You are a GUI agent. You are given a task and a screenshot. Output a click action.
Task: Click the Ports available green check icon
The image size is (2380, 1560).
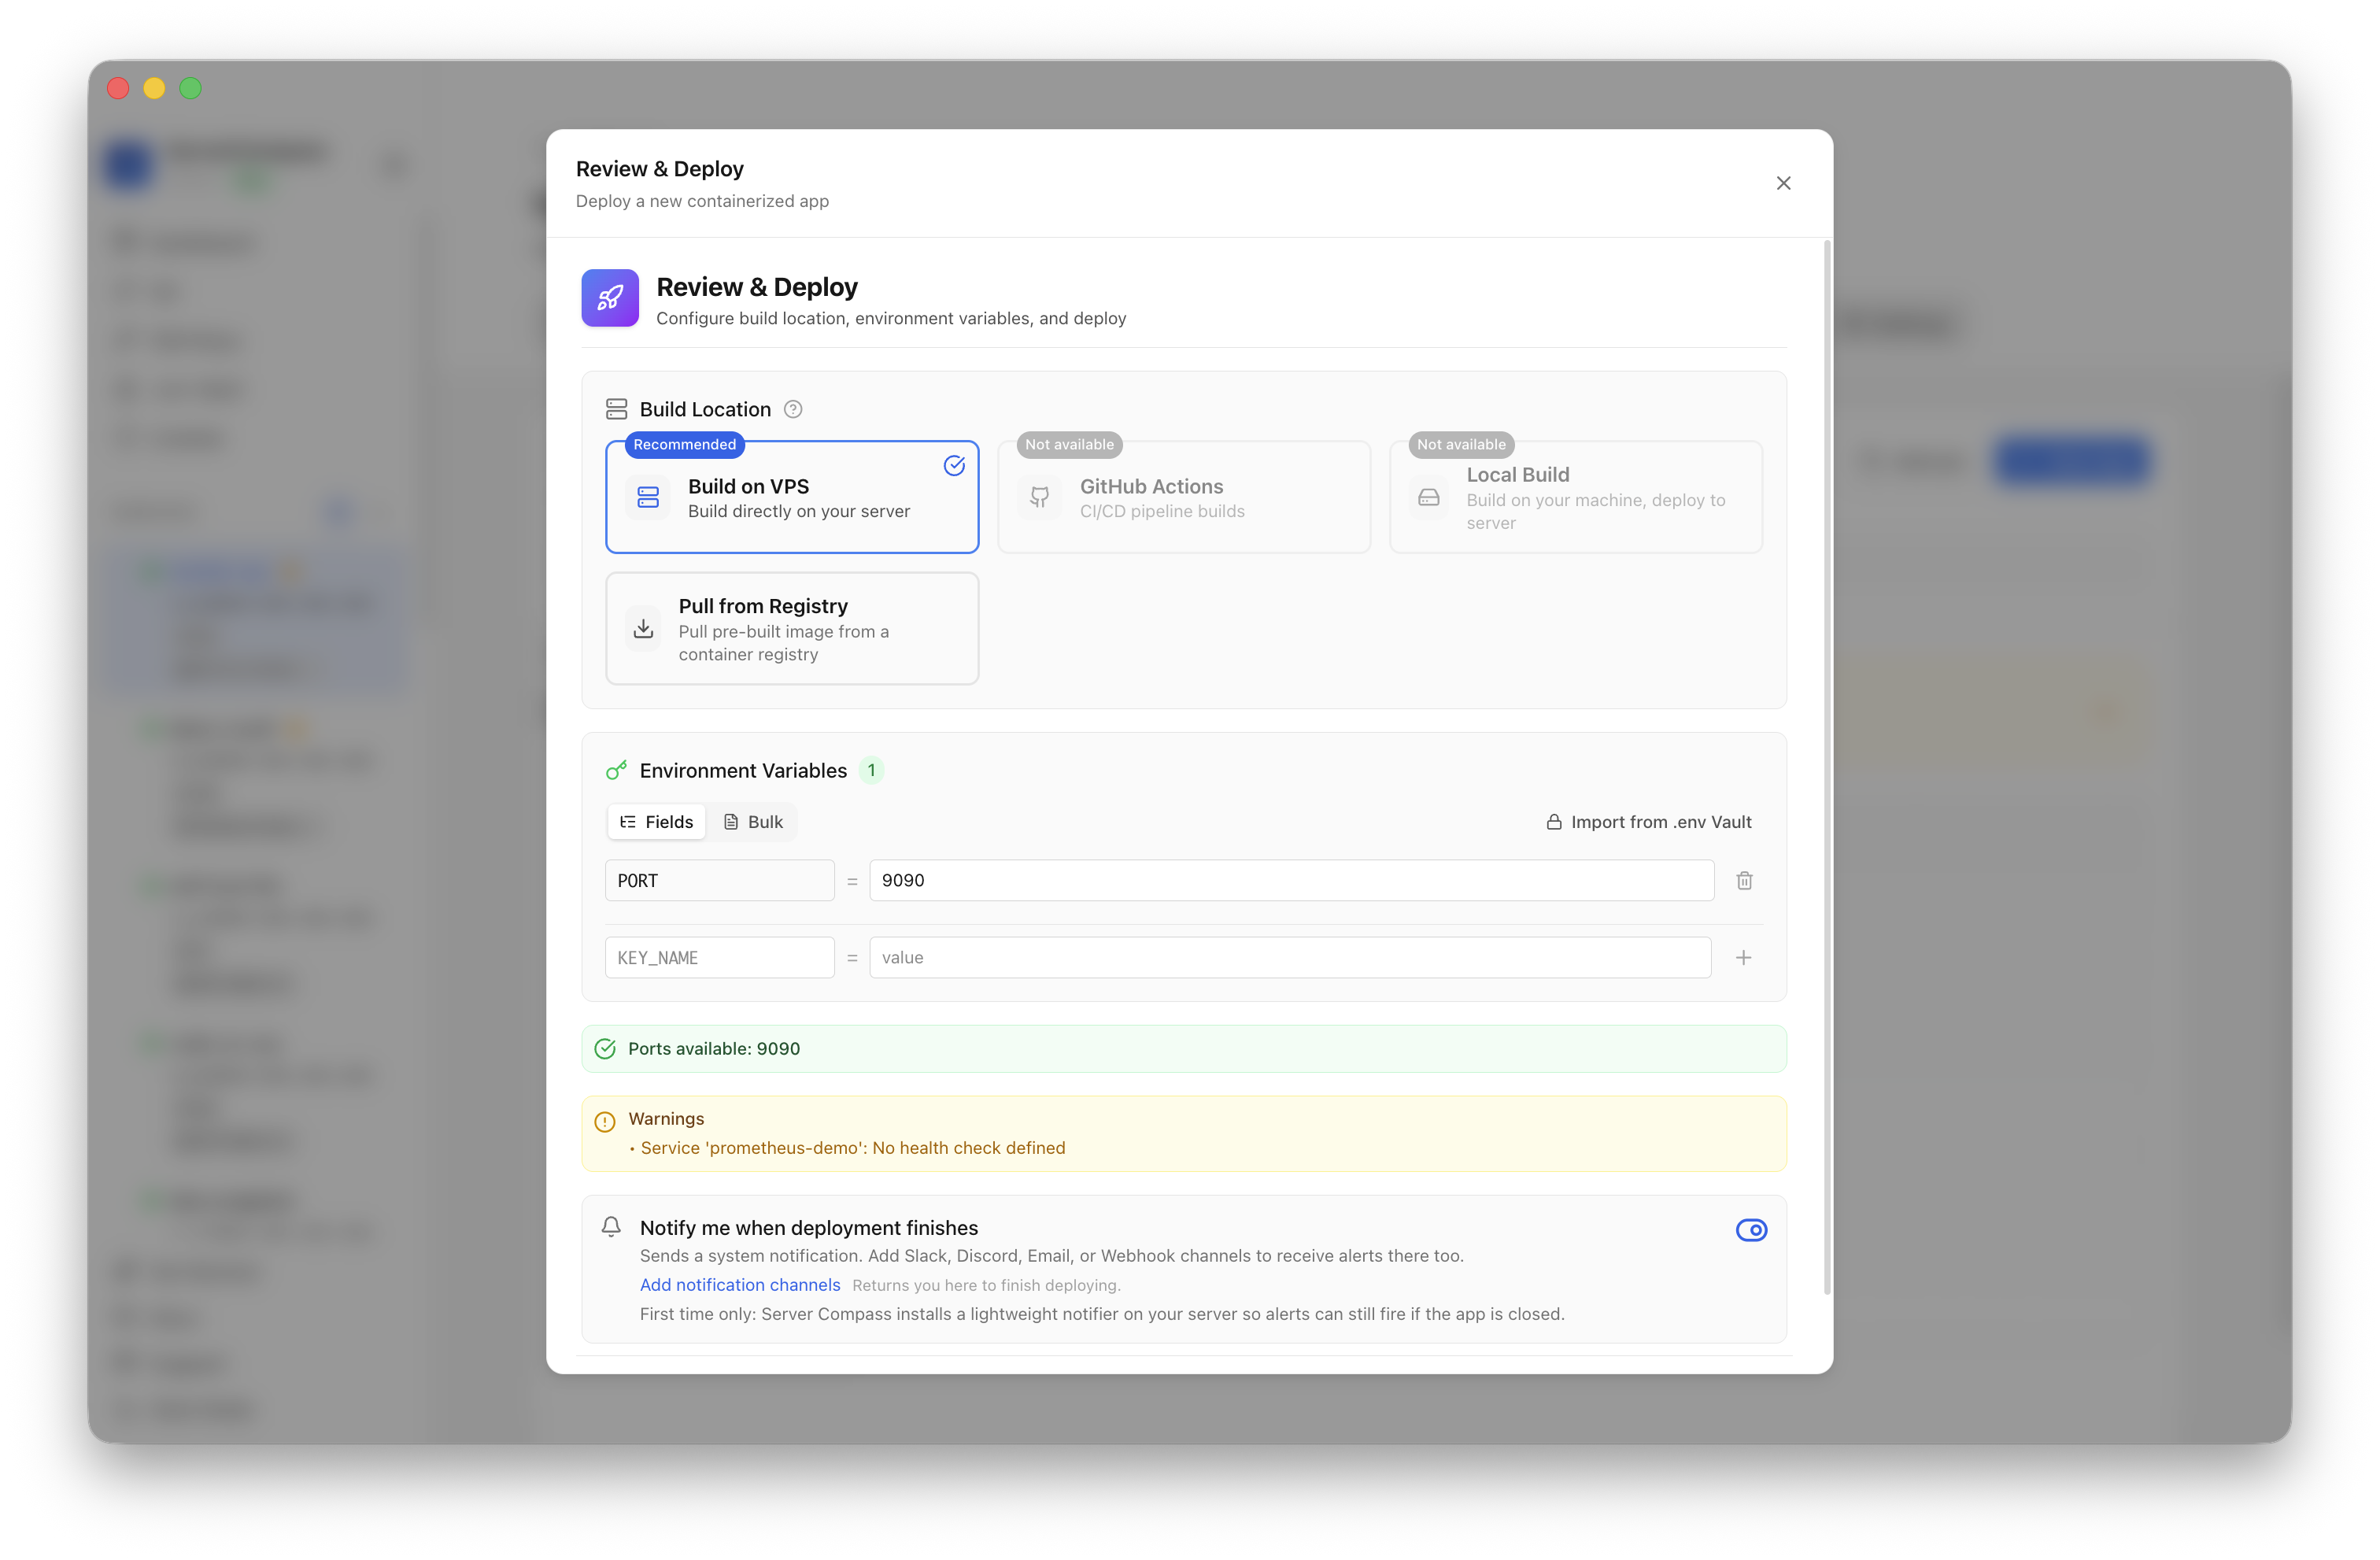(x=605, y=1049)
